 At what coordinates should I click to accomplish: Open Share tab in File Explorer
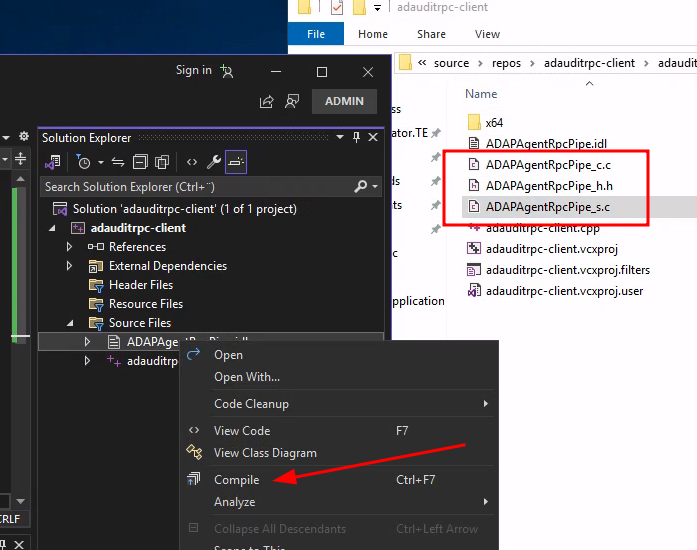pyautogui.click(x=431, y=34)
